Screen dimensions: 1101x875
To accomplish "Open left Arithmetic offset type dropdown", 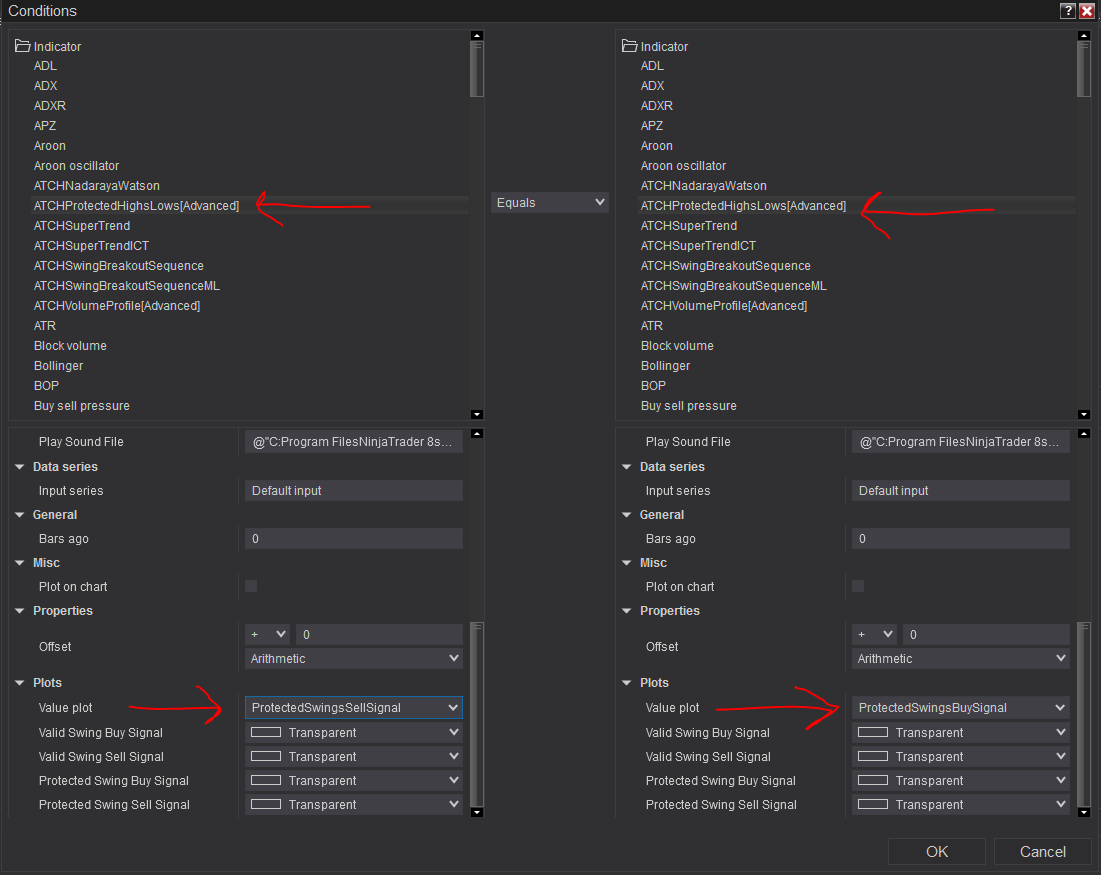I will tap(354, 658).
